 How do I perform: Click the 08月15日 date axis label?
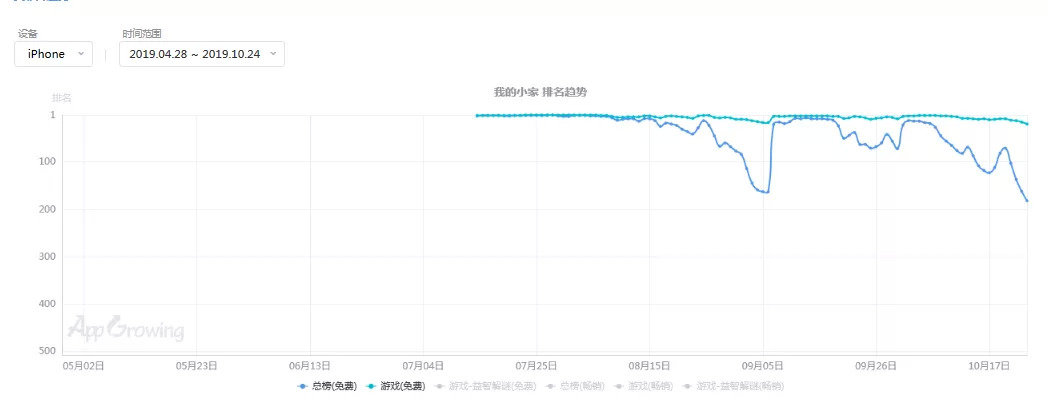point(650,366)
